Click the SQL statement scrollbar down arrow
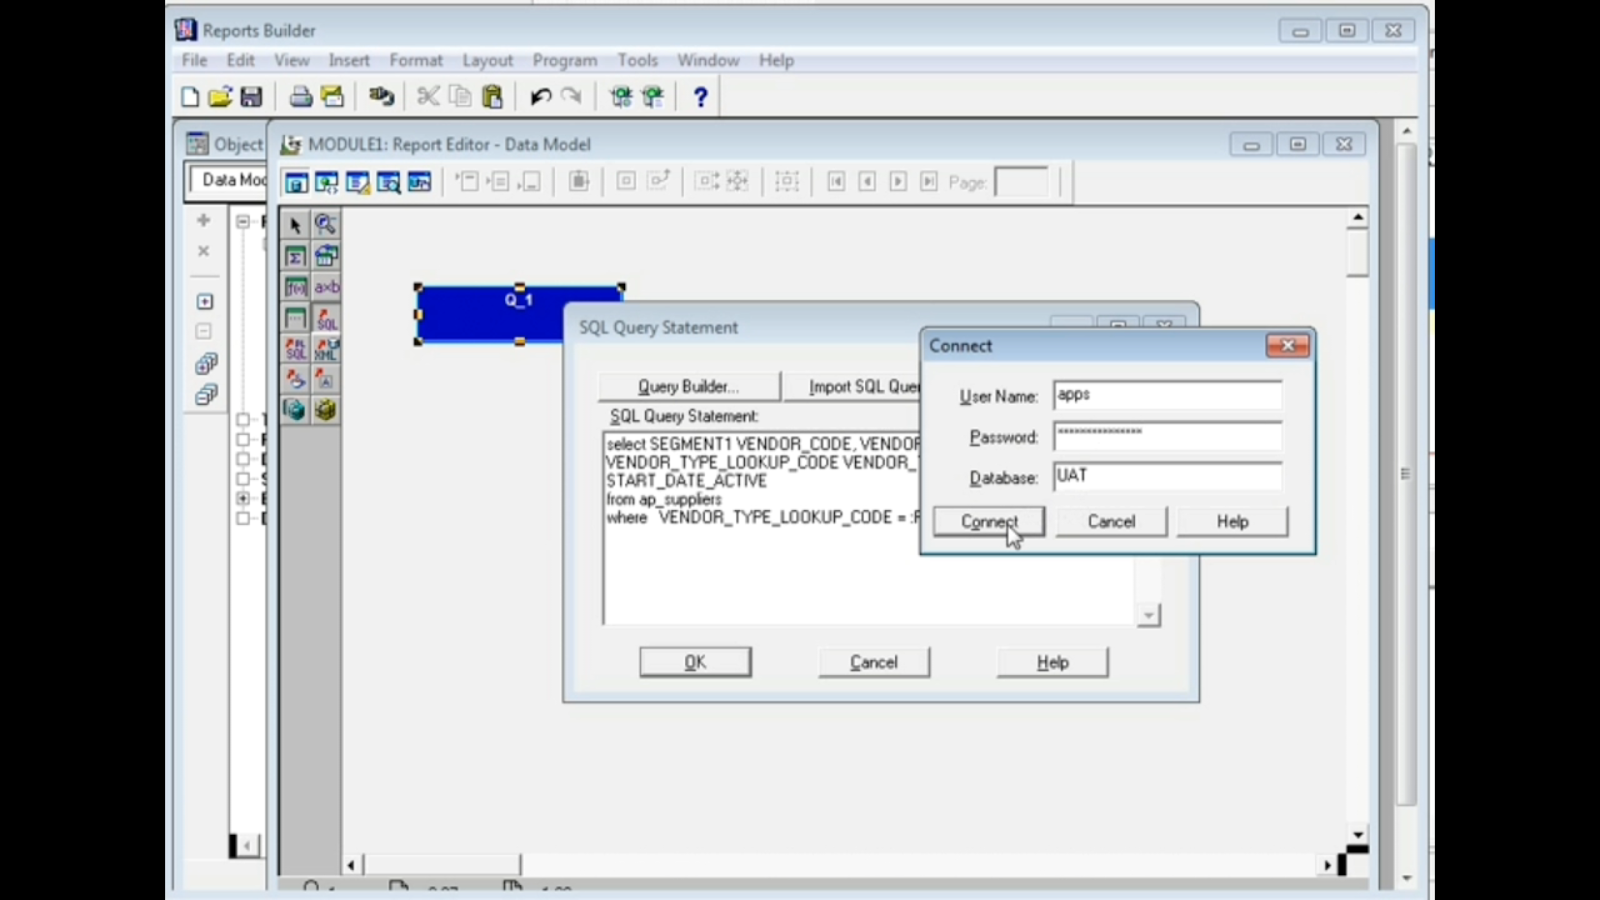Screen dimensions: 1600x900 1147,615
